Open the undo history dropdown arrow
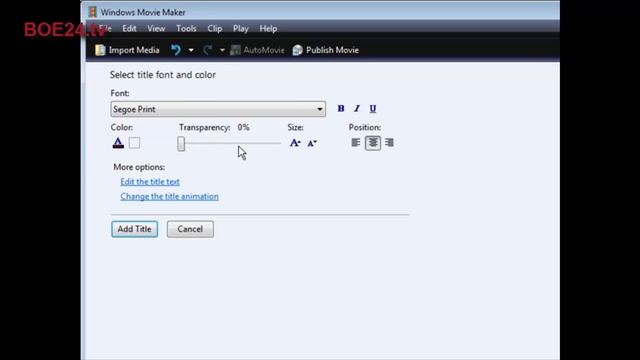 pos(191,50)
